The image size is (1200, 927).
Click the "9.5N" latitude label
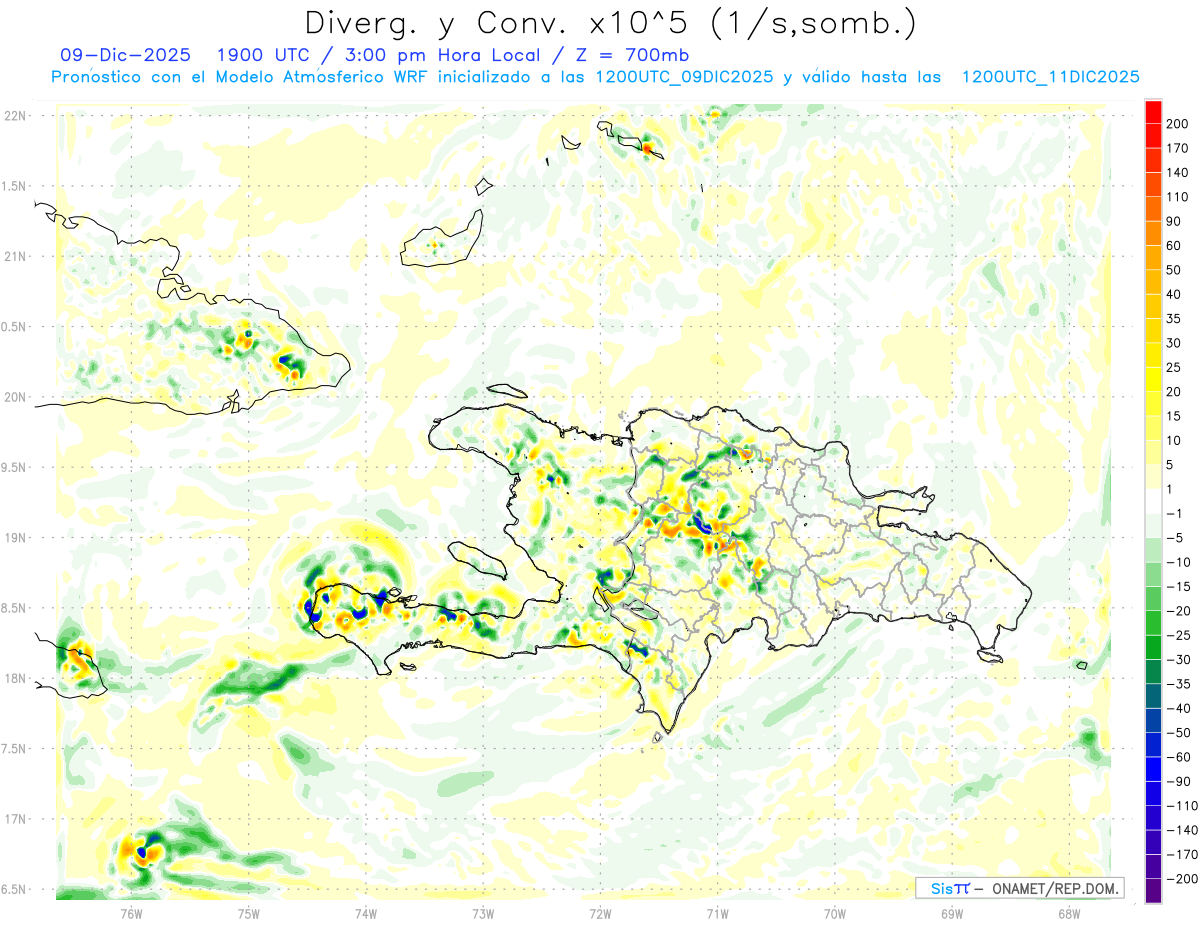click(x=15, y=467)
